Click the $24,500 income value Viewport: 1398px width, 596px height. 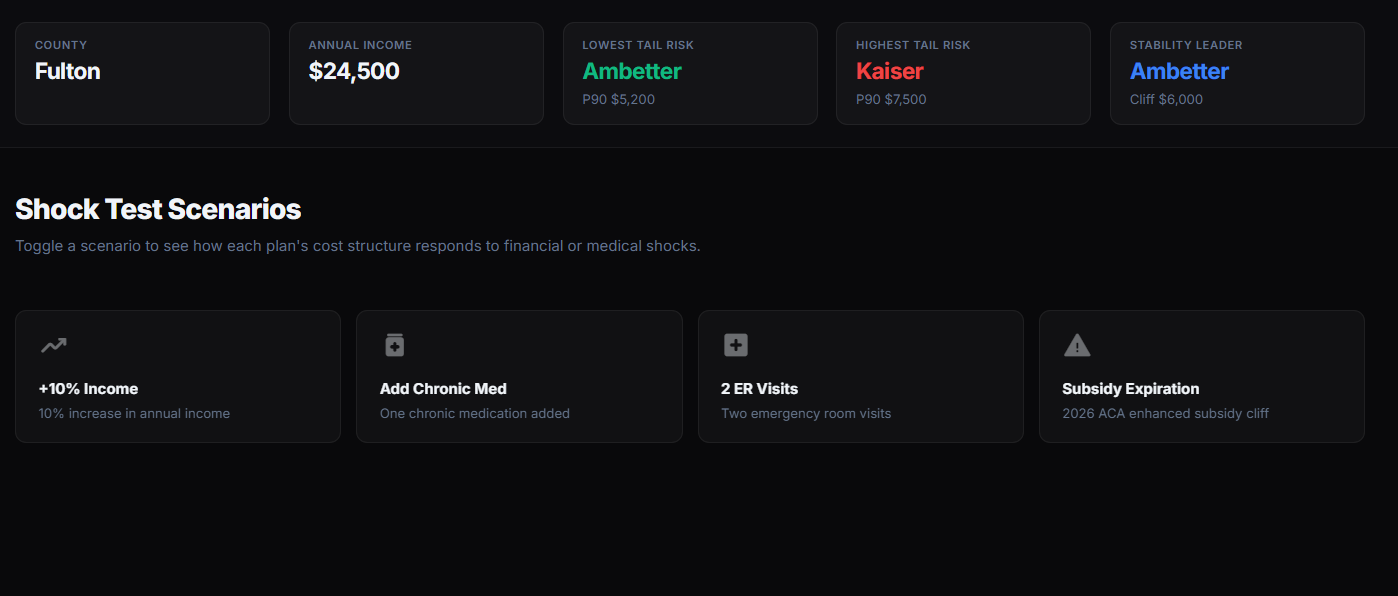tap(354, 71)
